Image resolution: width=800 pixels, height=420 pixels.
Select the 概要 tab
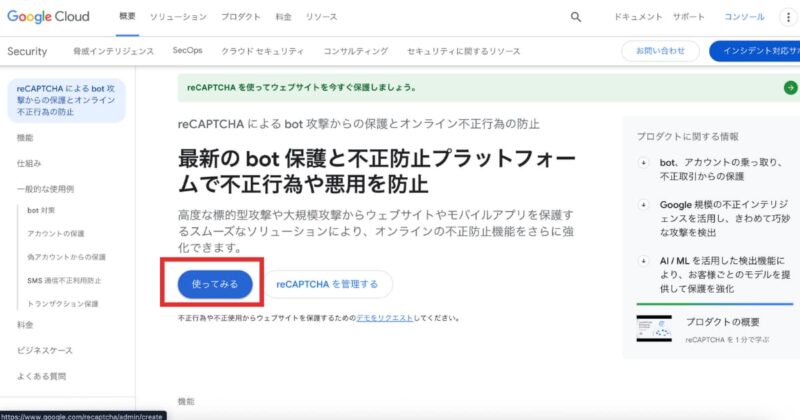[127, 16]
